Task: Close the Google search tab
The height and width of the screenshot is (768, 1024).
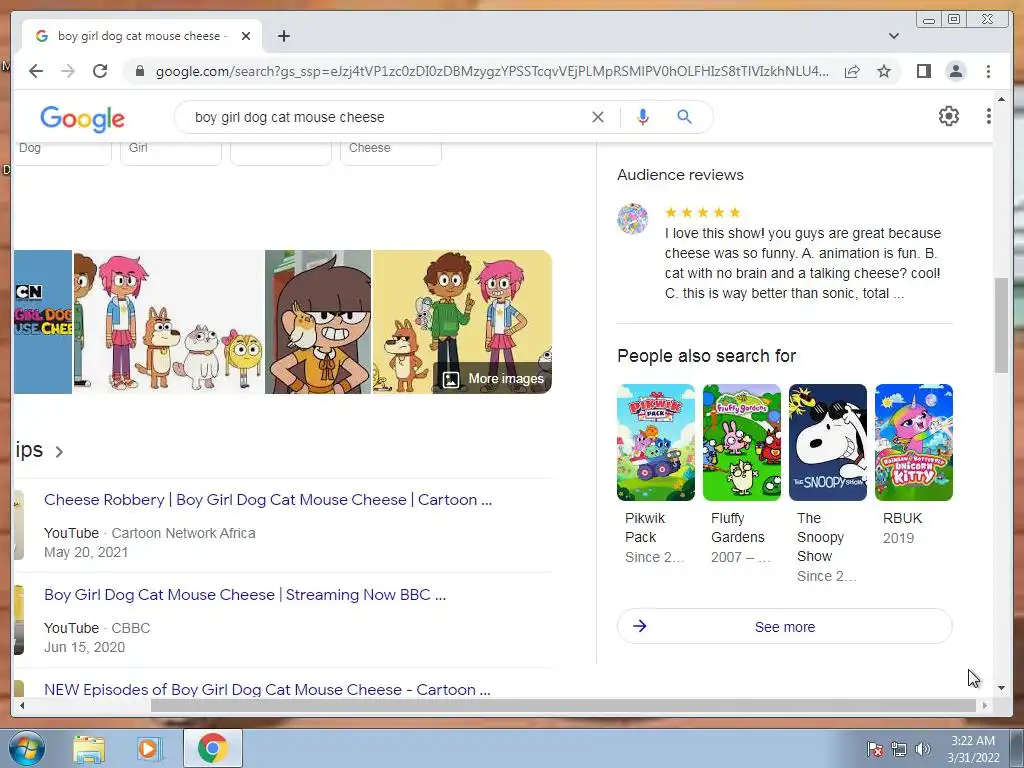Action: (x=246, y=36)
